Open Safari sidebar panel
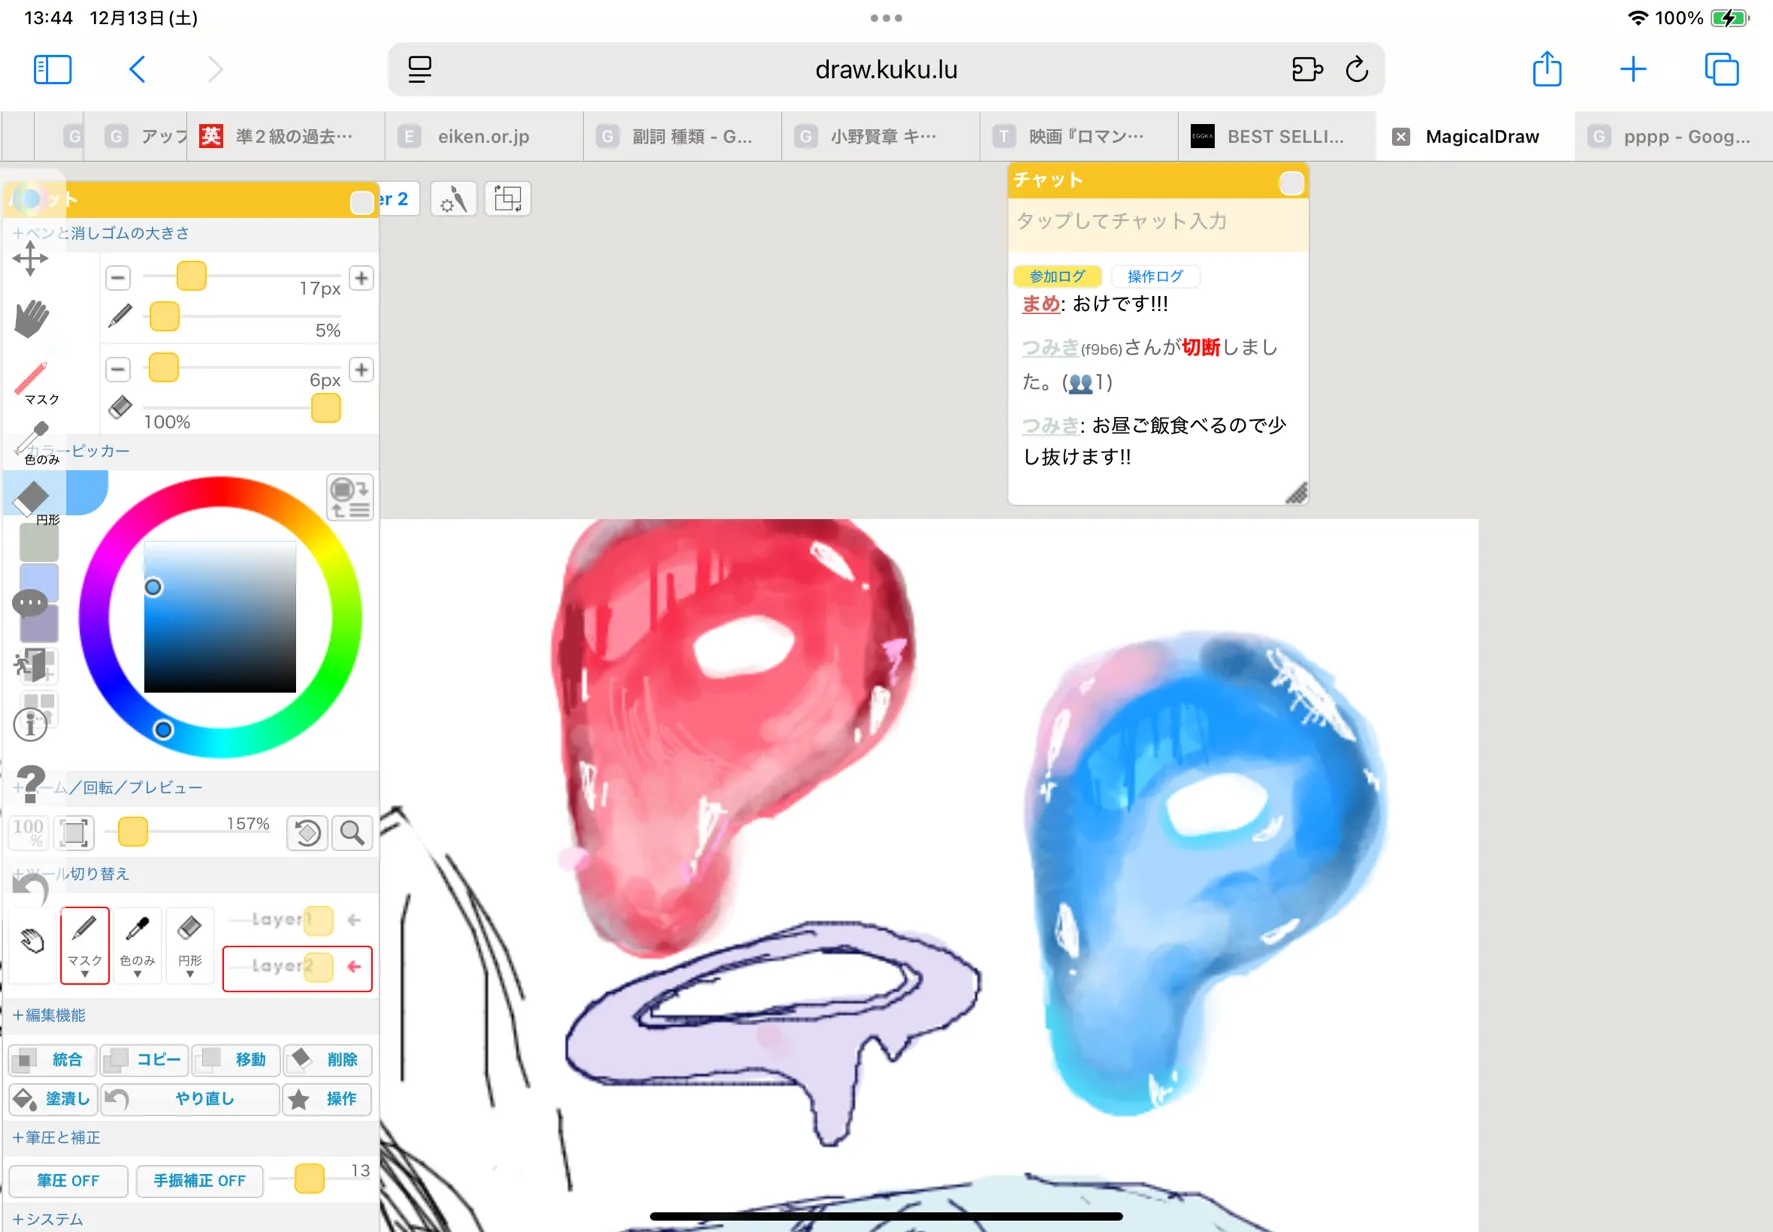This screenshot has width=1773, height=1232. [52, 69]
